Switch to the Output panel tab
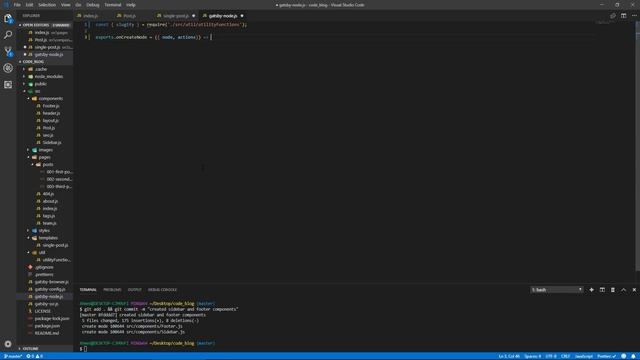Image resolution: width=640 pixels, height=360 pixels. [x=134, y=290]
